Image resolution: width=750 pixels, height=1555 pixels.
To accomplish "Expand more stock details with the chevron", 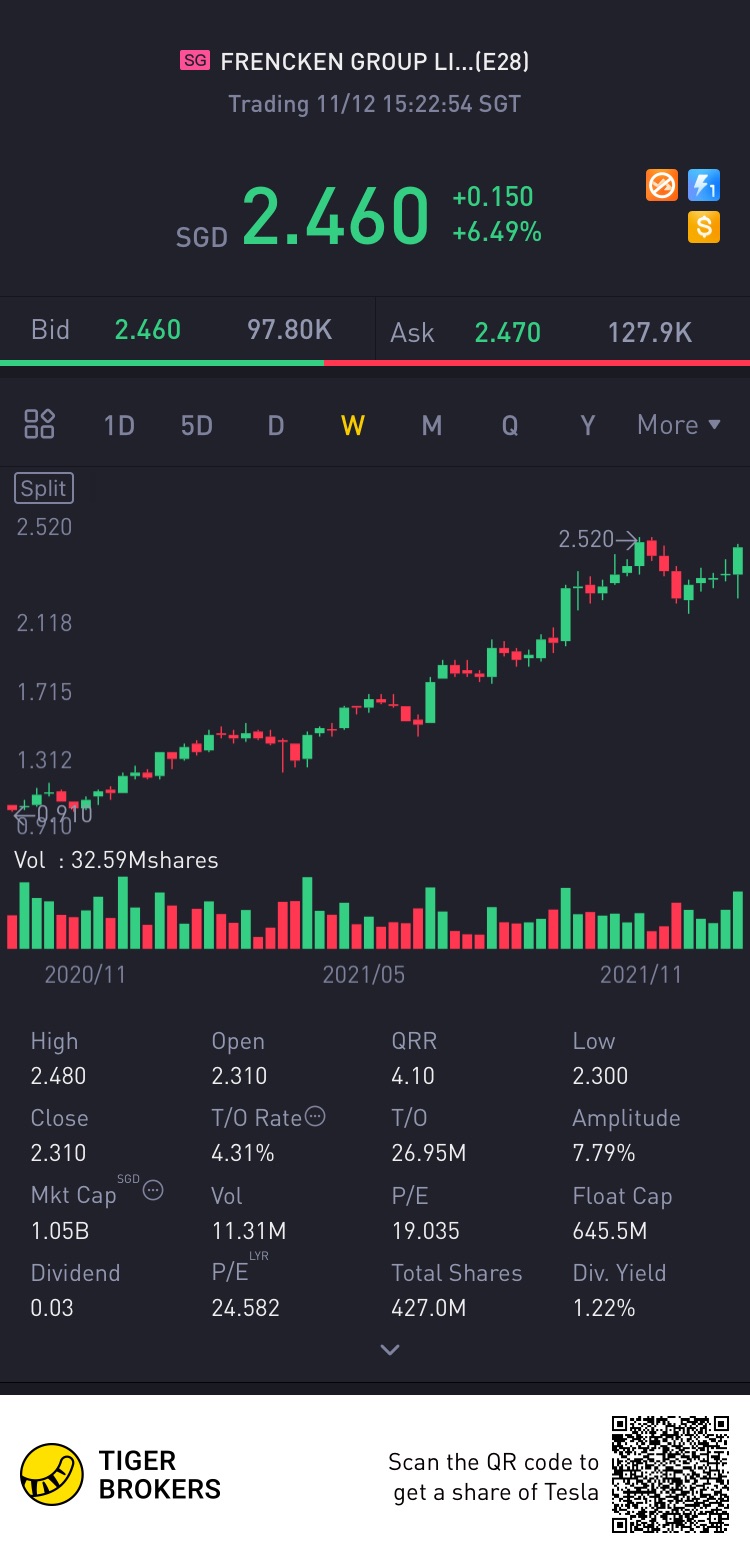I will [390, 1350].
